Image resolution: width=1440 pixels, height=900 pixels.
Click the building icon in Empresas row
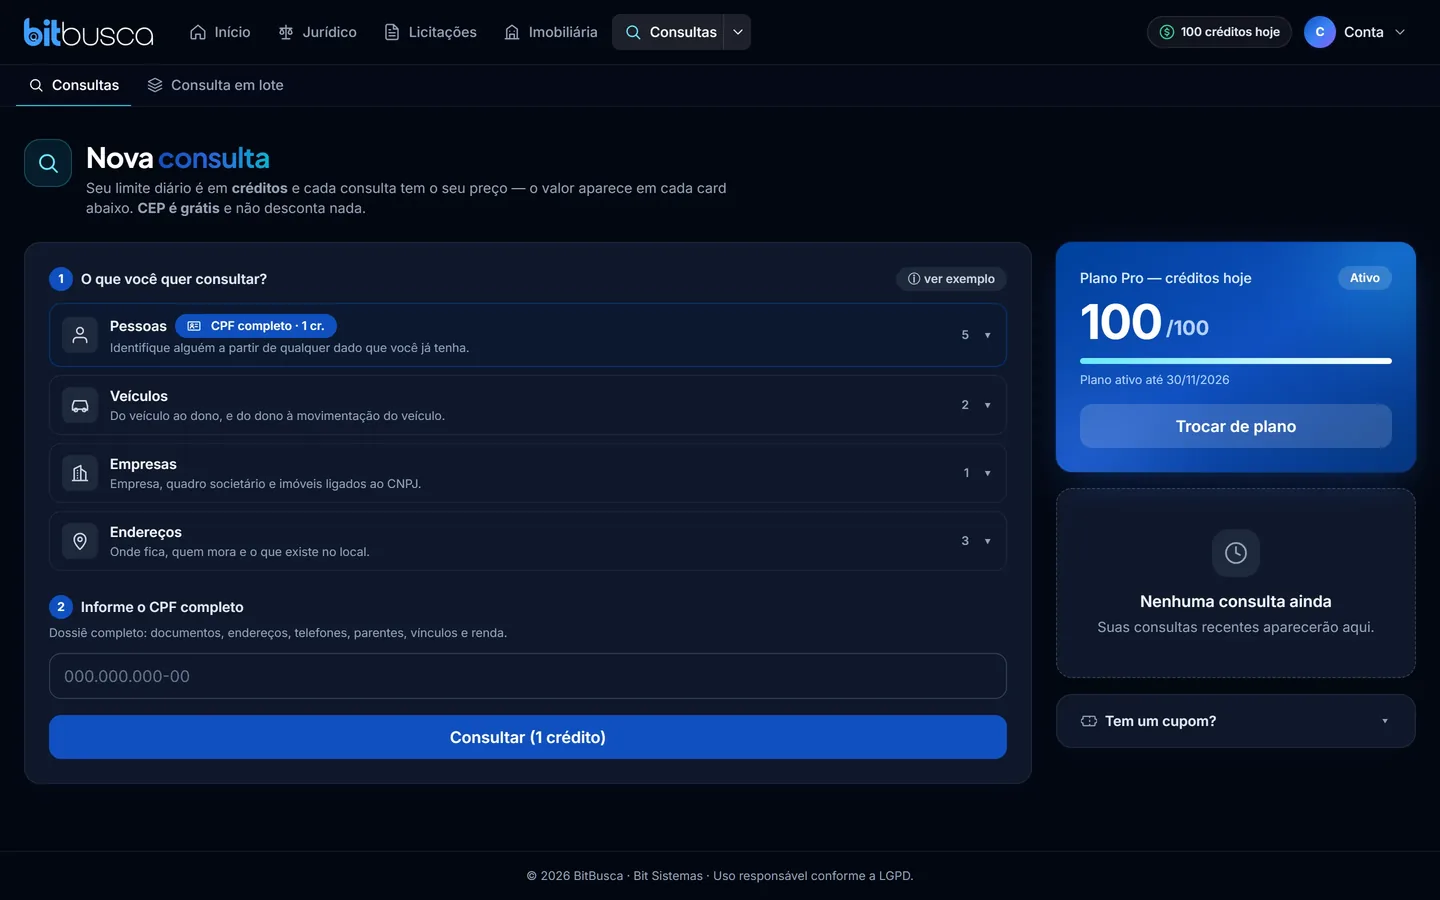[80, 473]
